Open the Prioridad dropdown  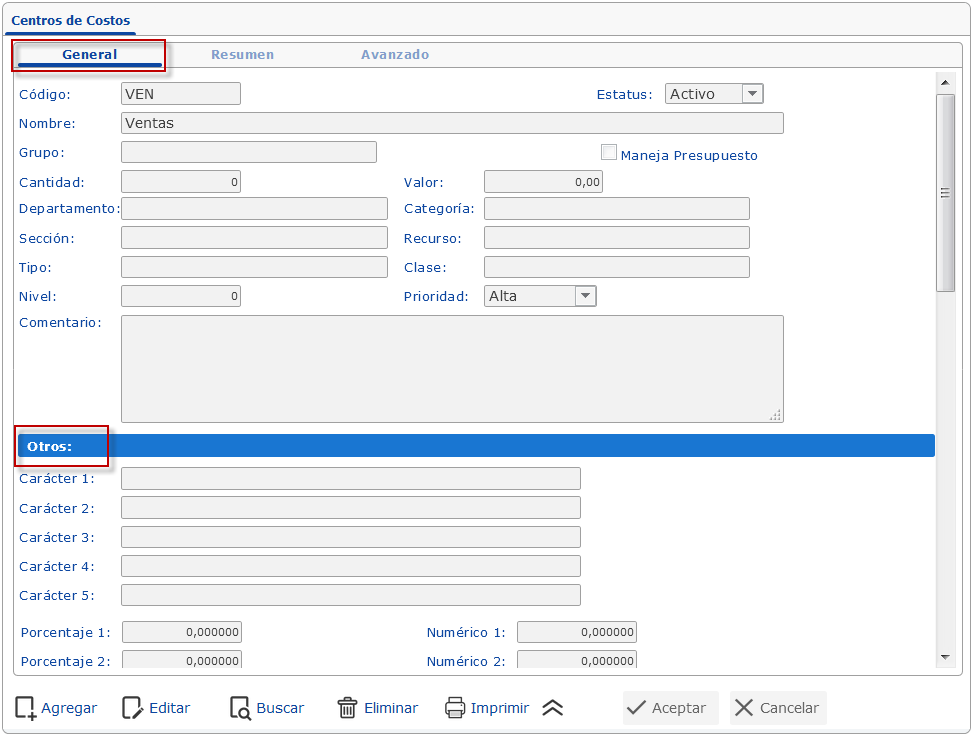pyautogui.click(x=585, y=296)
